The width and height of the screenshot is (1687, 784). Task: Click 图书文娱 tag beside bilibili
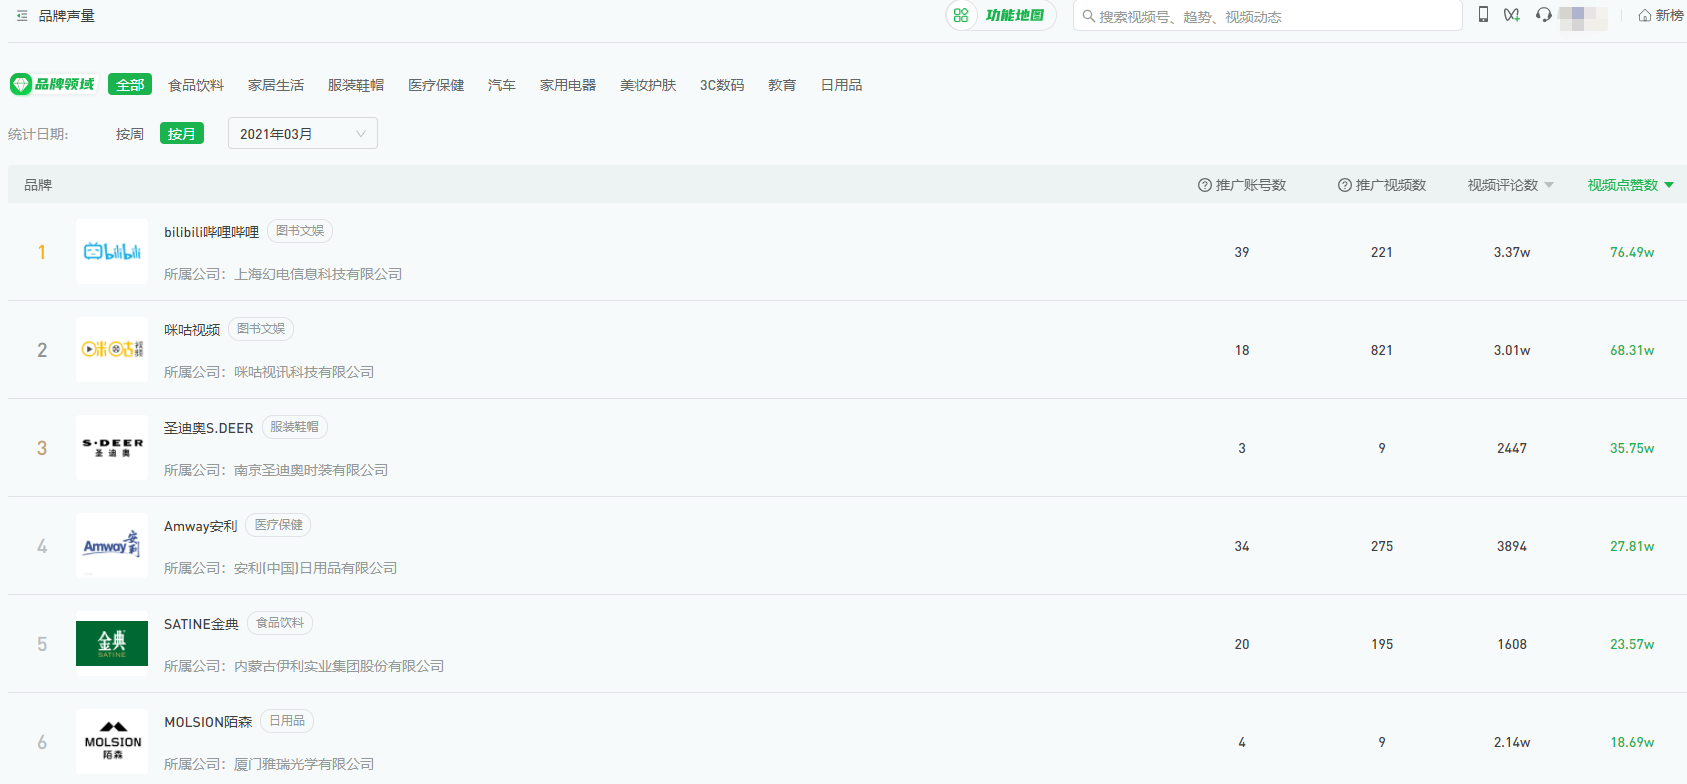300,231
